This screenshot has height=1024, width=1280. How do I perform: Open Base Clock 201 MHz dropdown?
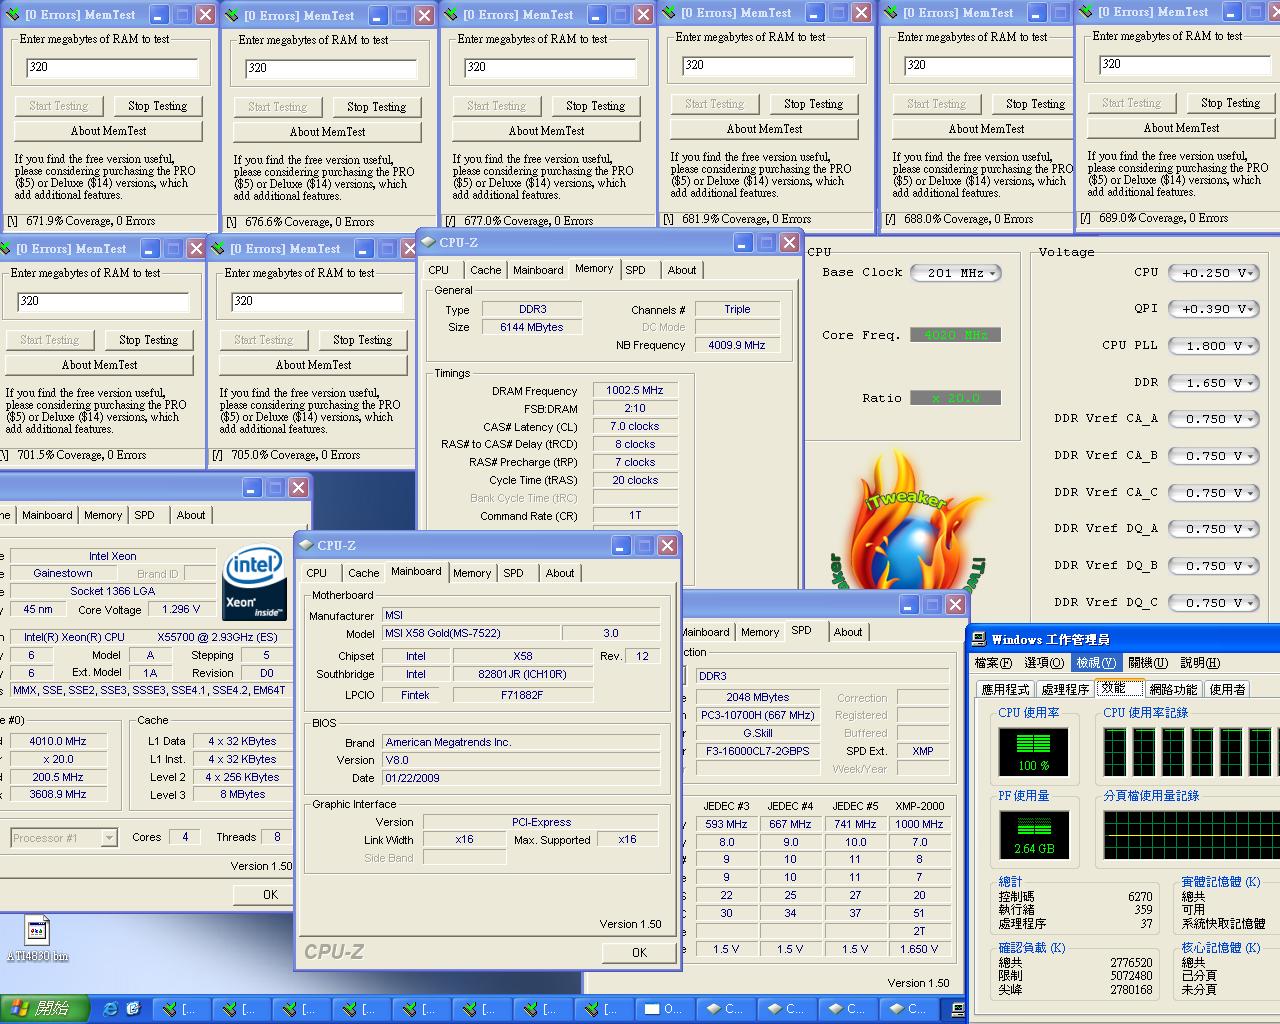pos(957,273)
